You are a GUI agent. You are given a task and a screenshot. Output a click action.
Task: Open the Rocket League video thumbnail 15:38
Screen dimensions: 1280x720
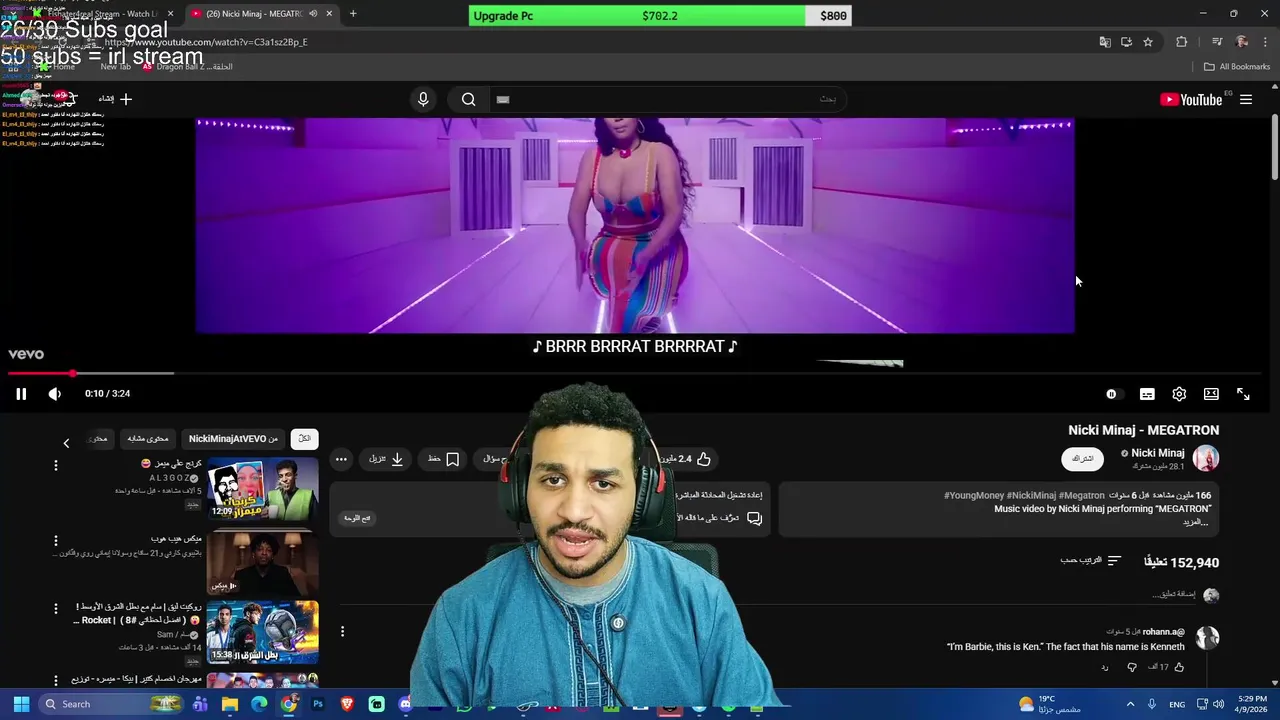tap(263, 633)
